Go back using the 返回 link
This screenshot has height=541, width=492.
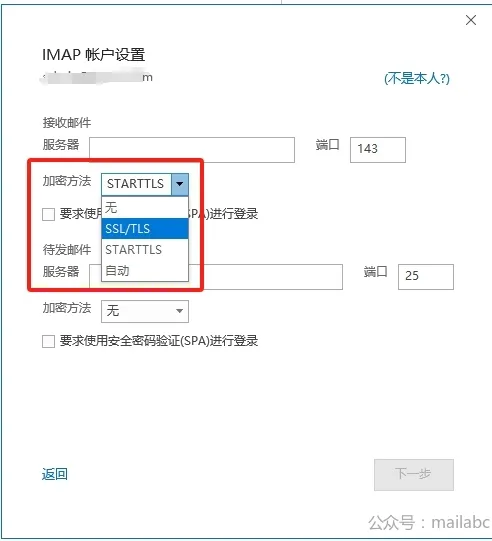coord(55,474)
